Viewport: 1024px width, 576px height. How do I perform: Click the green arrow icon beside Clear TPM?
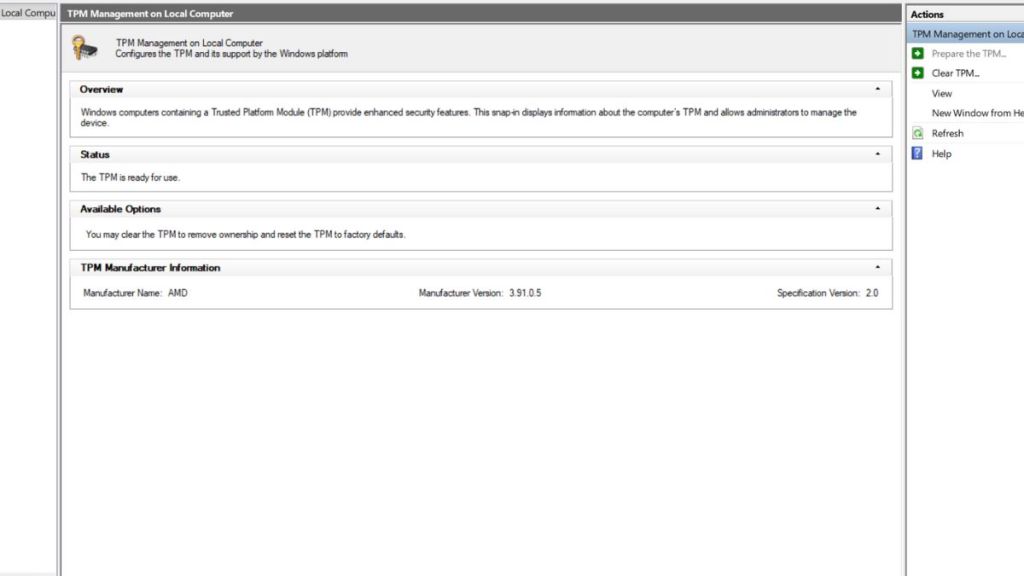click(x=917, y=73)
